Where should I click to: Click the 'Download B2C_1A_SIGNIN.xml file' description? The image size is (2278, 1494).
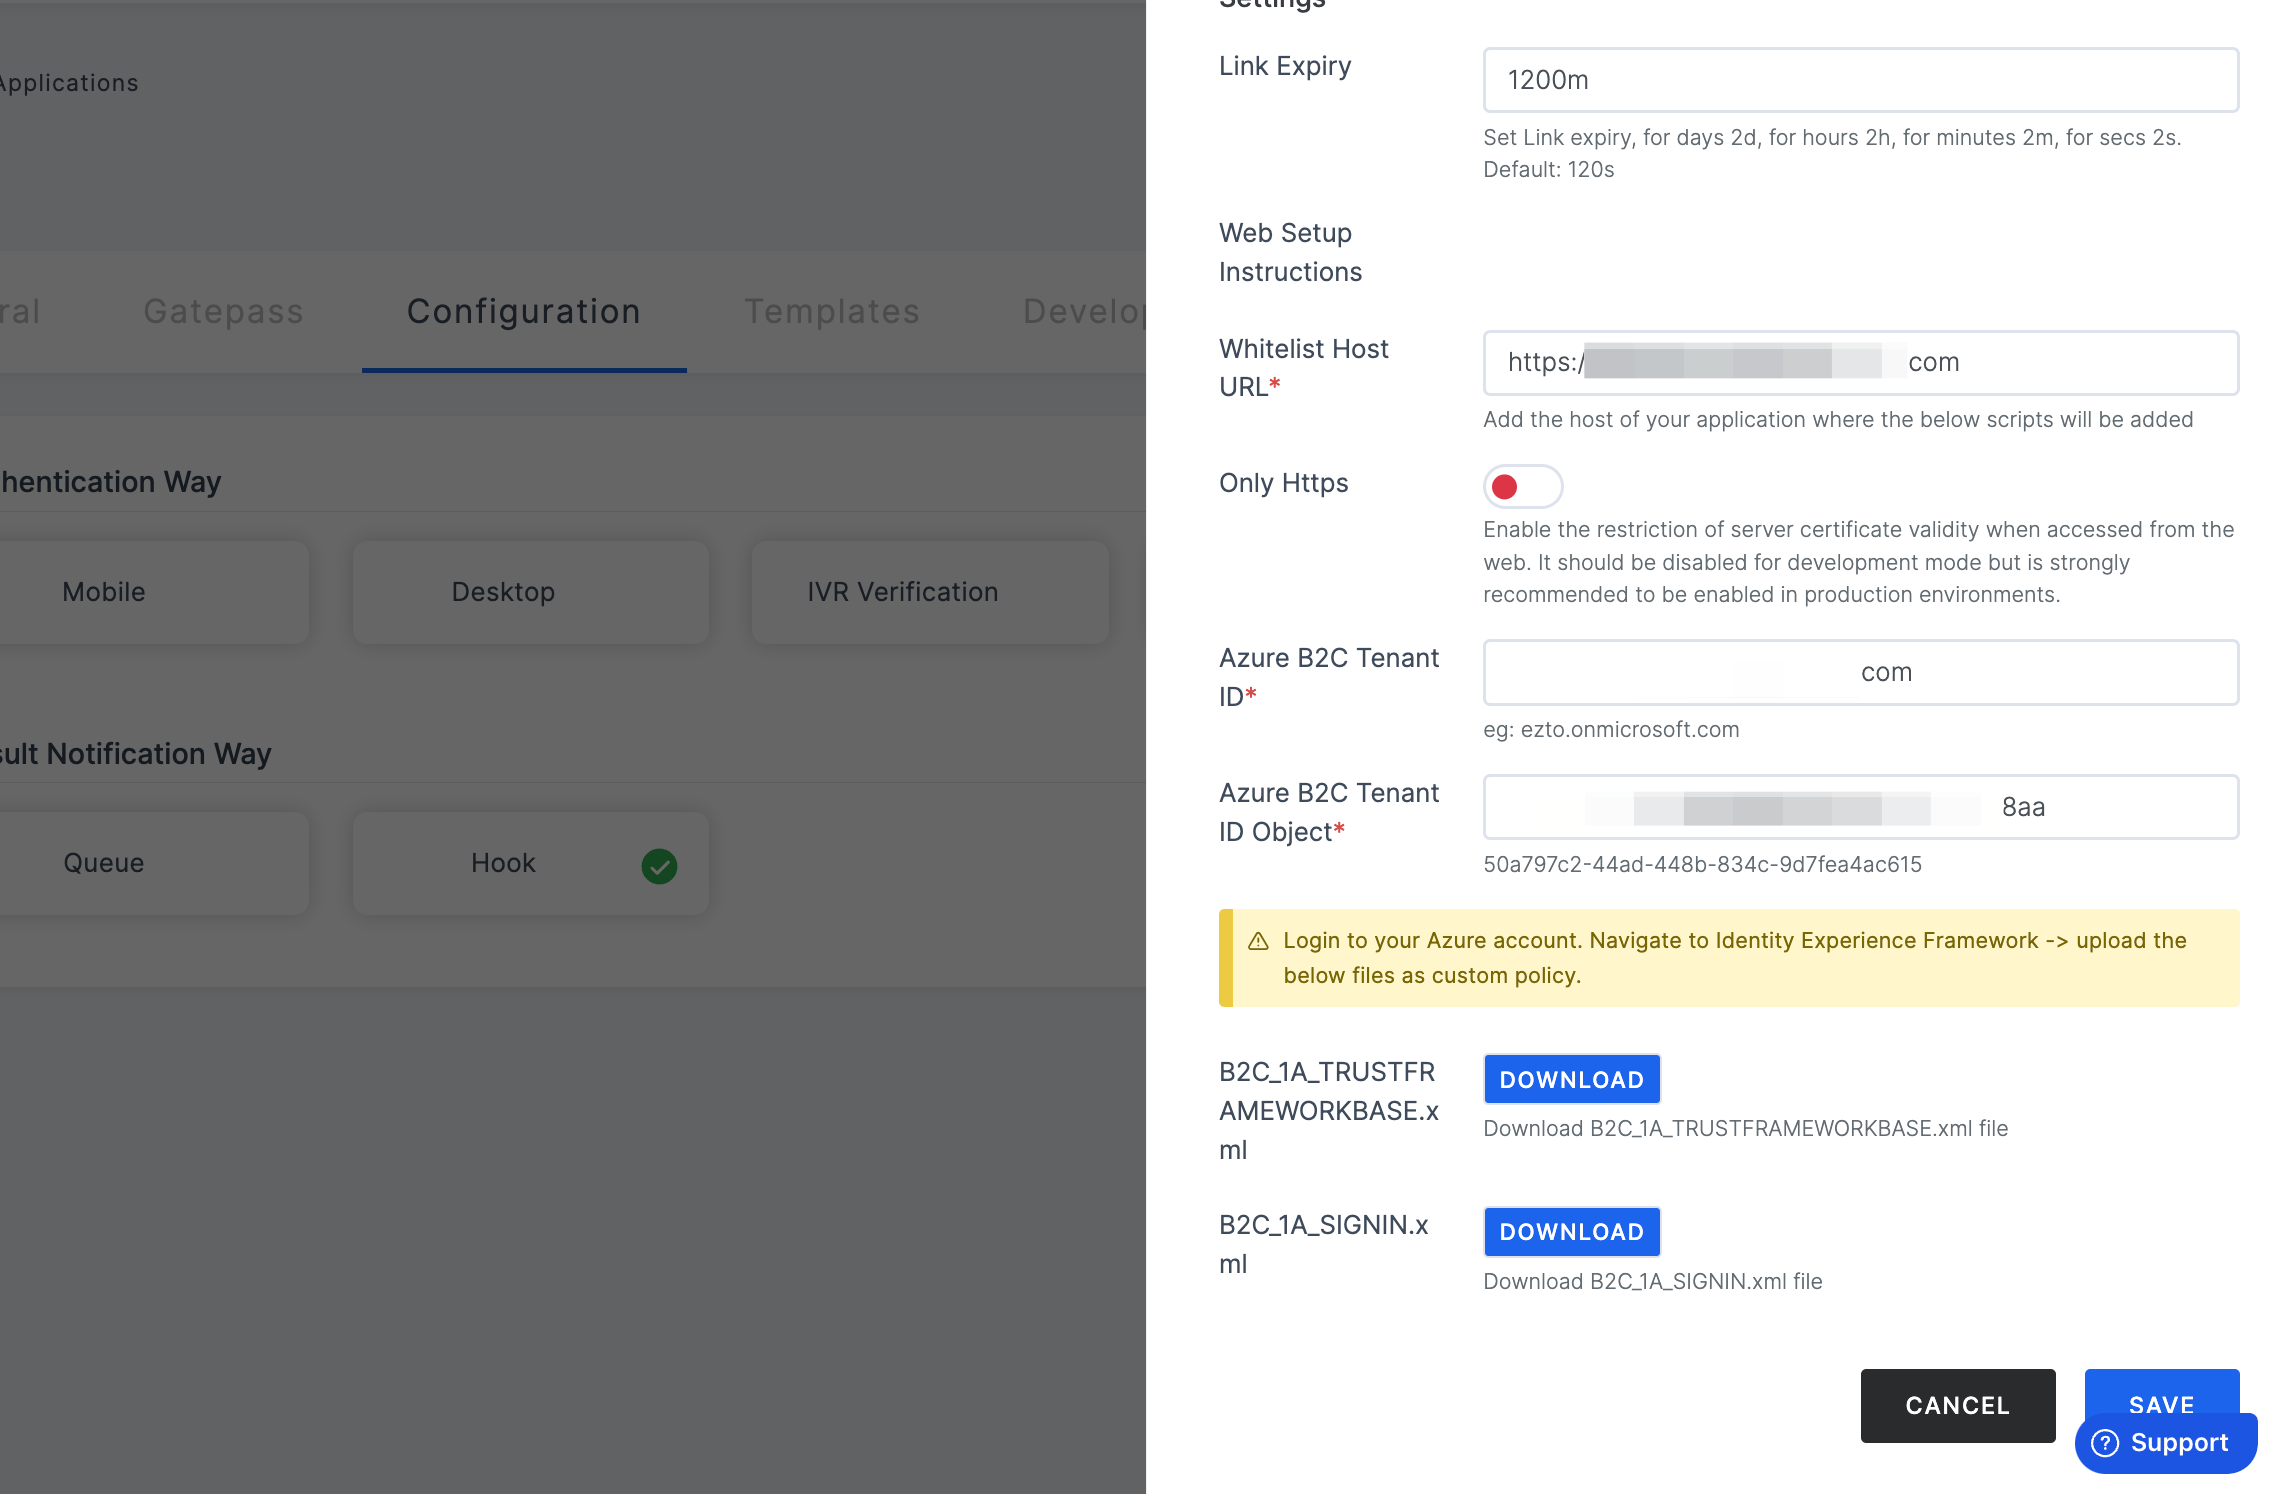pyautogui.click(x=1652, y=1281)
